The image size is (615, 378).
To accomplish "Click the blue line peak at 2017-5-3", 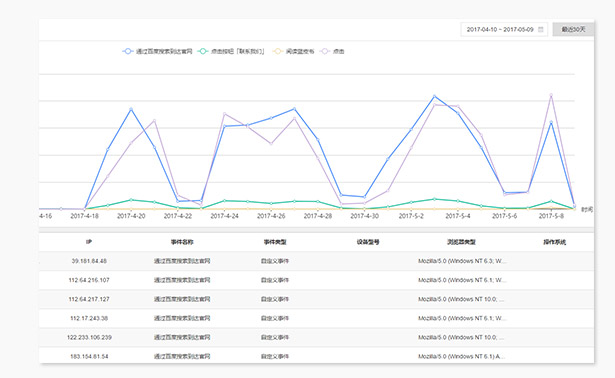I will [x=434, y=96].
